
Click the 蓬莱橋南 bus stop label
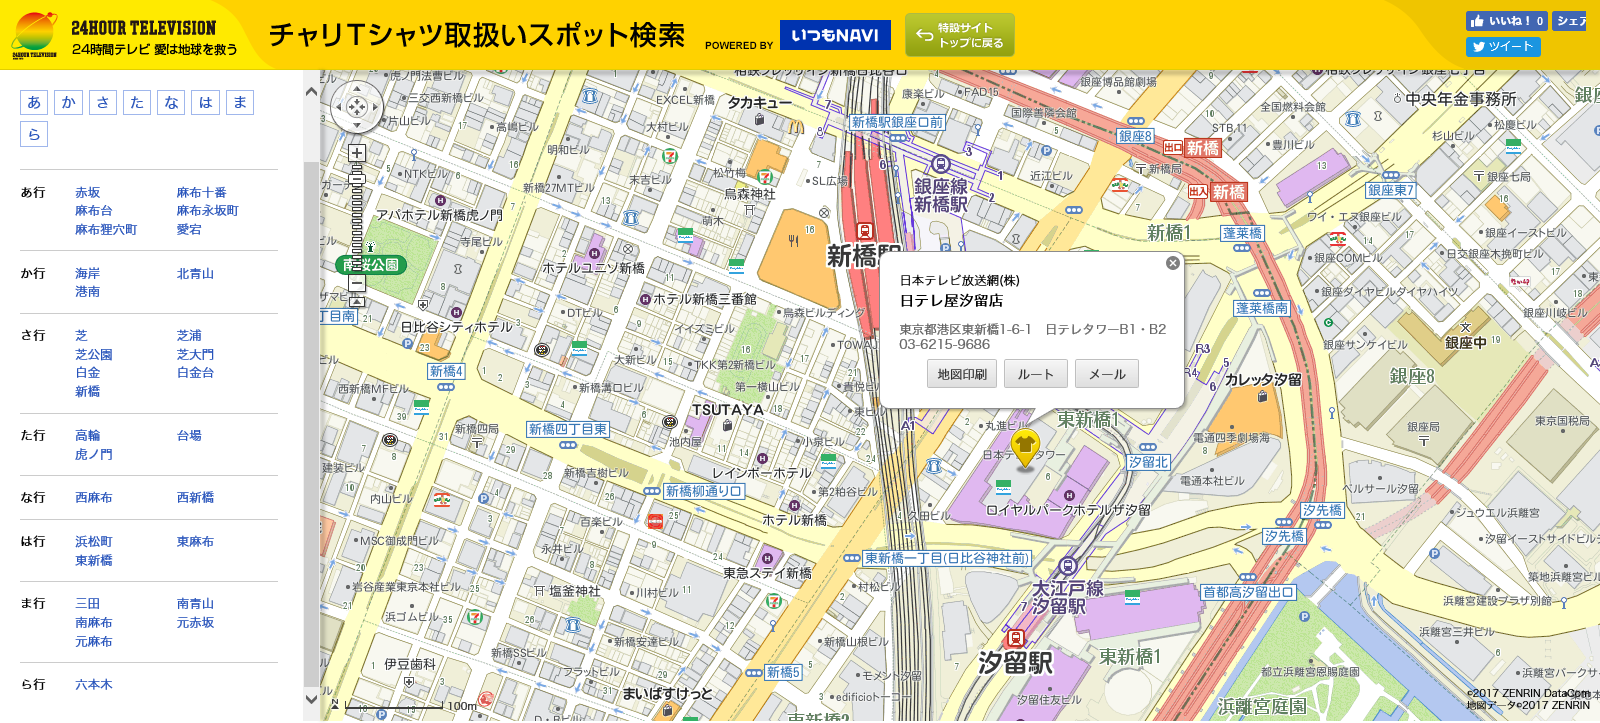pyautogui.click(x=1262, y=308)
